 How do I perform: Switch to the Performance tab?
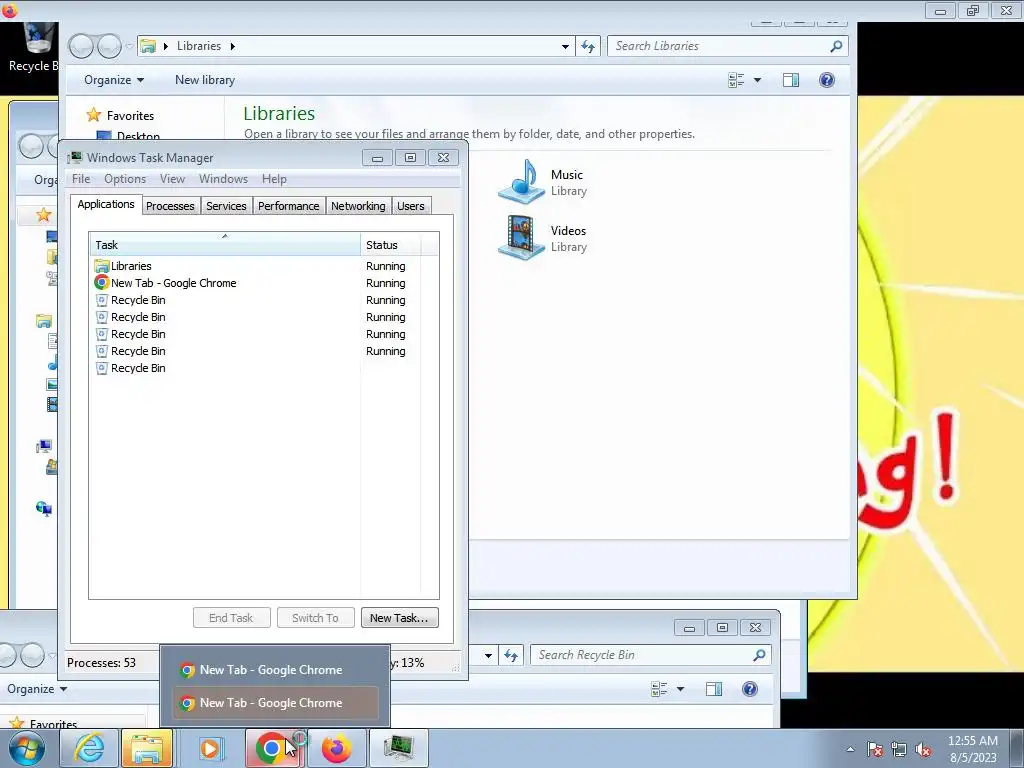click(289, 206)
